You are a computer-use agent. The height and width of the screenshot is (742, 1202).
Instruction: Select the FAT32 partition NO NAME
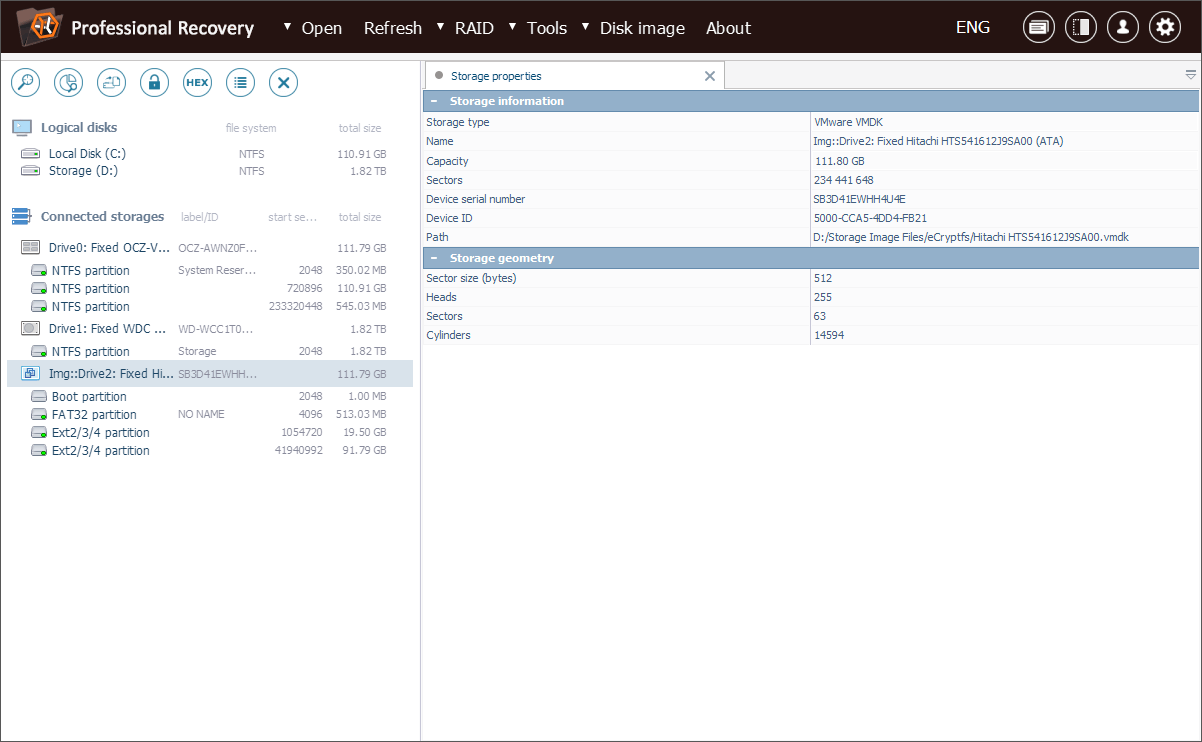[x=210, y=415]
